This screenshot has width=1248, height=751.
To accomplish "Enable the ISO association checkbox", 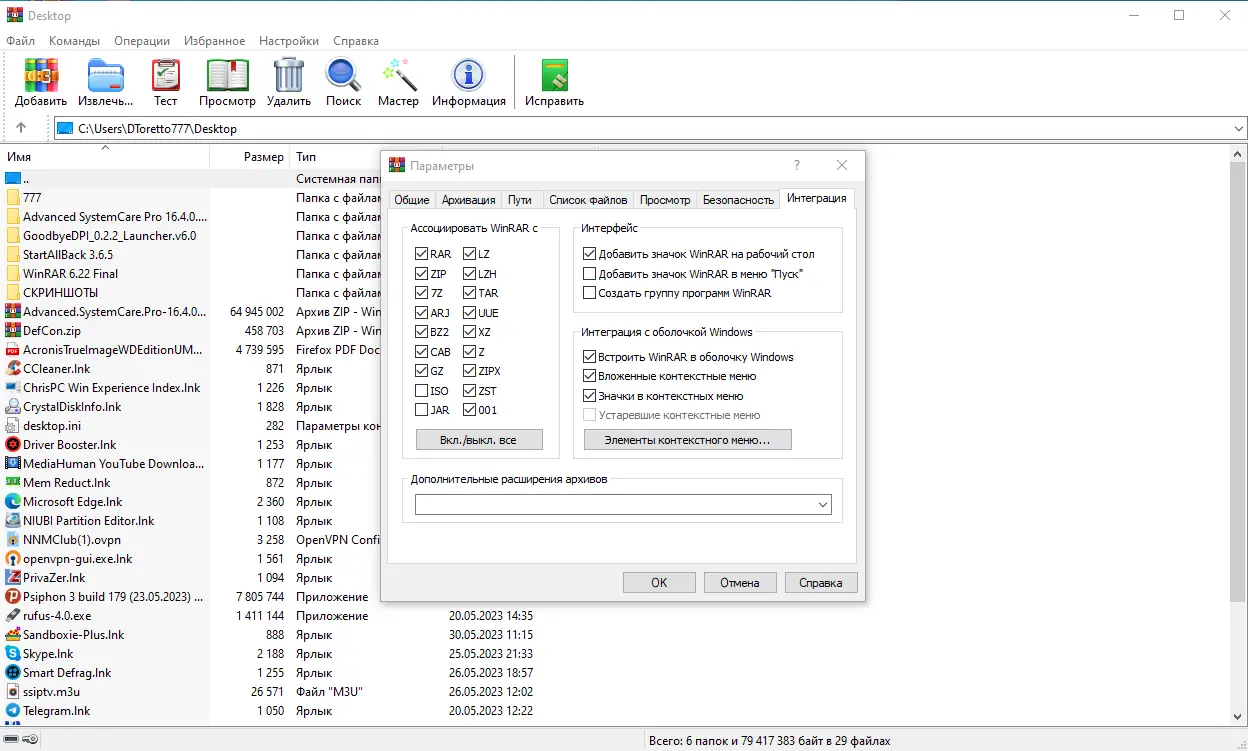I will pos(422,391).
